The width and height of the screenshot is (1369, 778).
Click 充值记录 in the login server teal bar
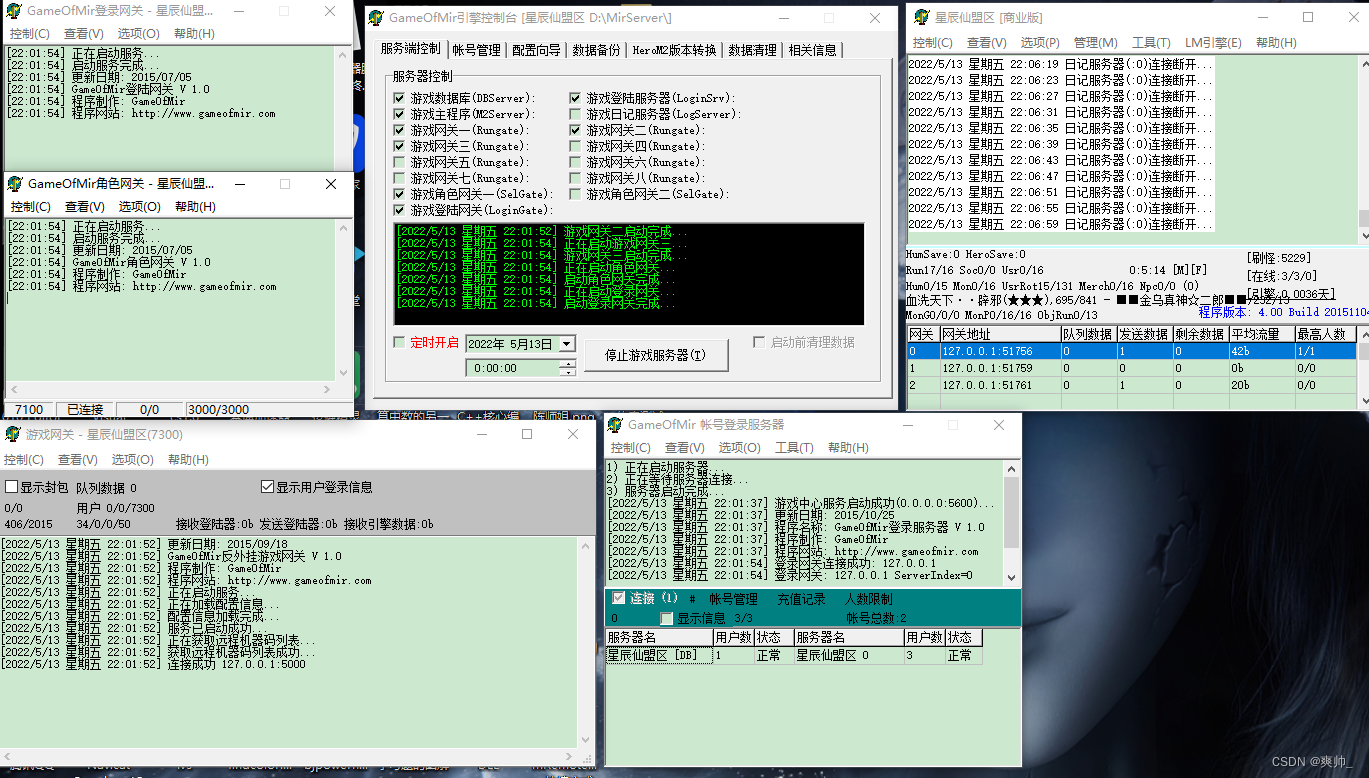(x=802, y=599)
